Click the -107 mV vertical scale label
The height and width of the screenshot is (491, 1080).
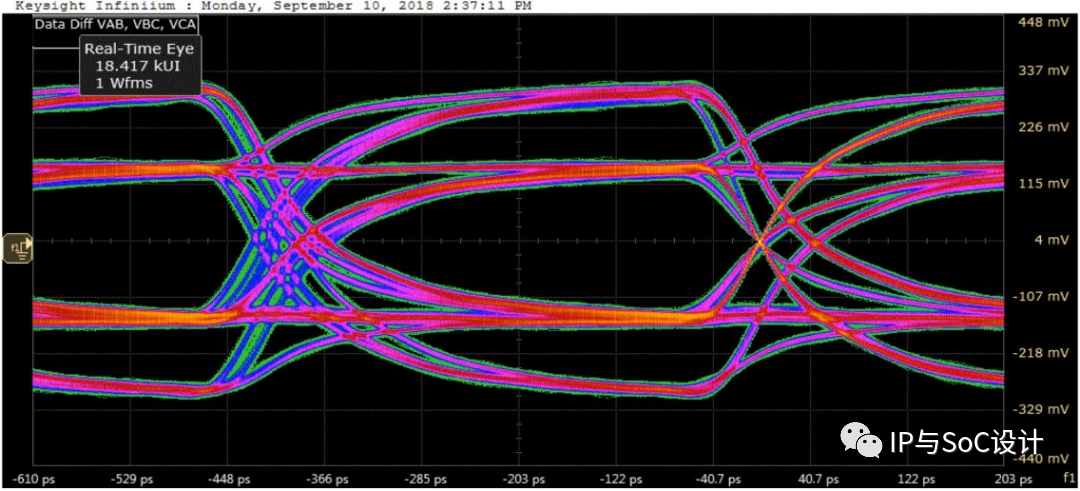pos(1039,296)
